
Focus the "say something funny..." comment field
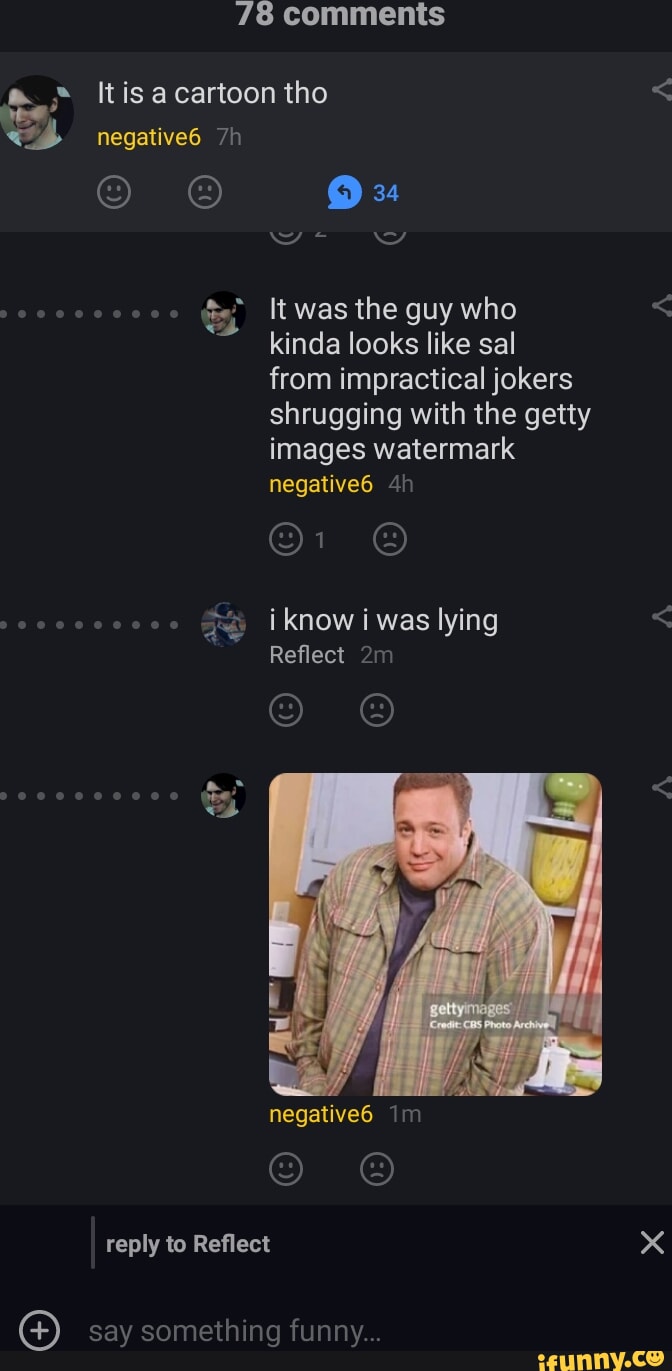[300, 1331]
